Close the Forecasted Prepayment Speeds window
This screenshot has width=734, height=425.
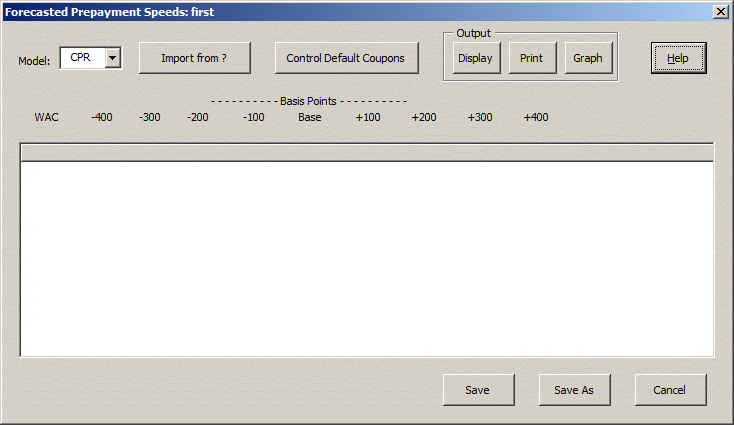[720, 11]
